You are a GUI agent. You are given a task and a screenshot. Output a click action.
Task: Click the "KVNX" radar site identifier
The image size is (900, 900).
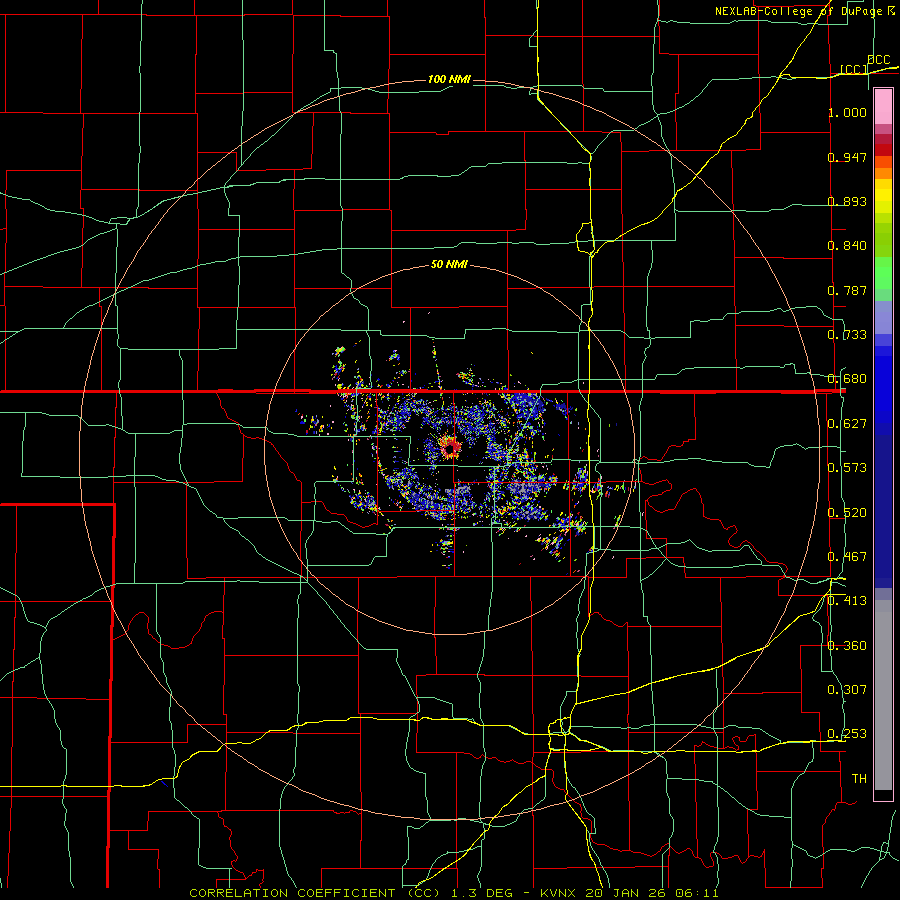[559, 893]
